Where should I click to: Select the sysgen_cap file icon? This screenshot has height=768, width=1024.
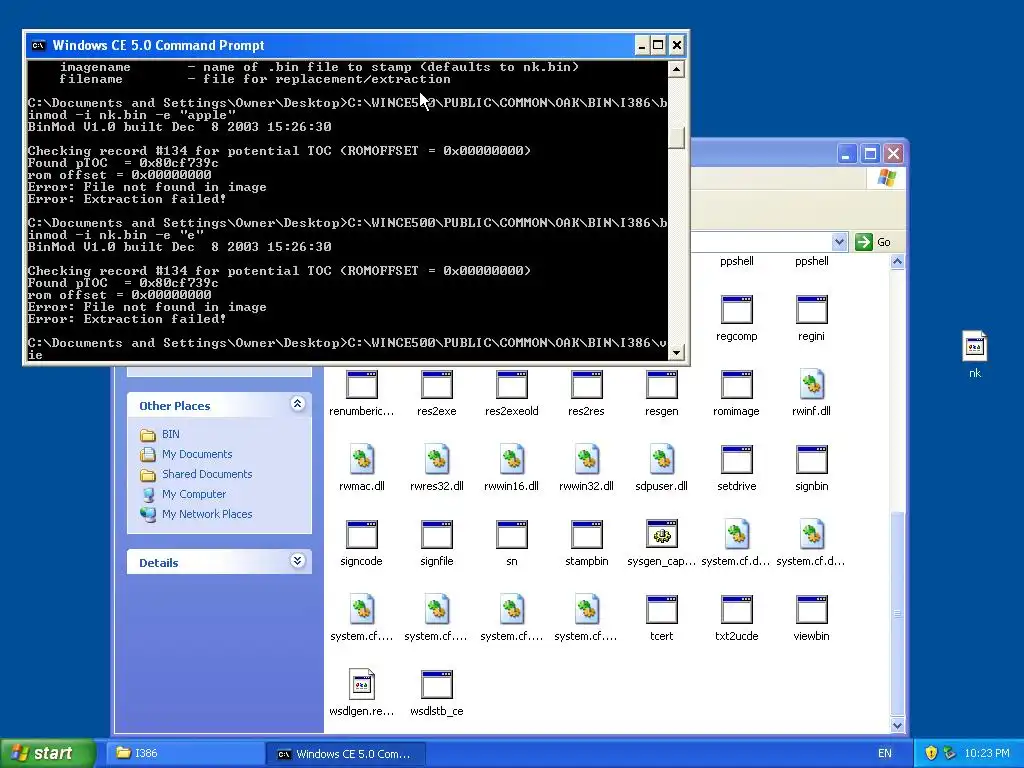pyautogui.click(x=662, y=535)
